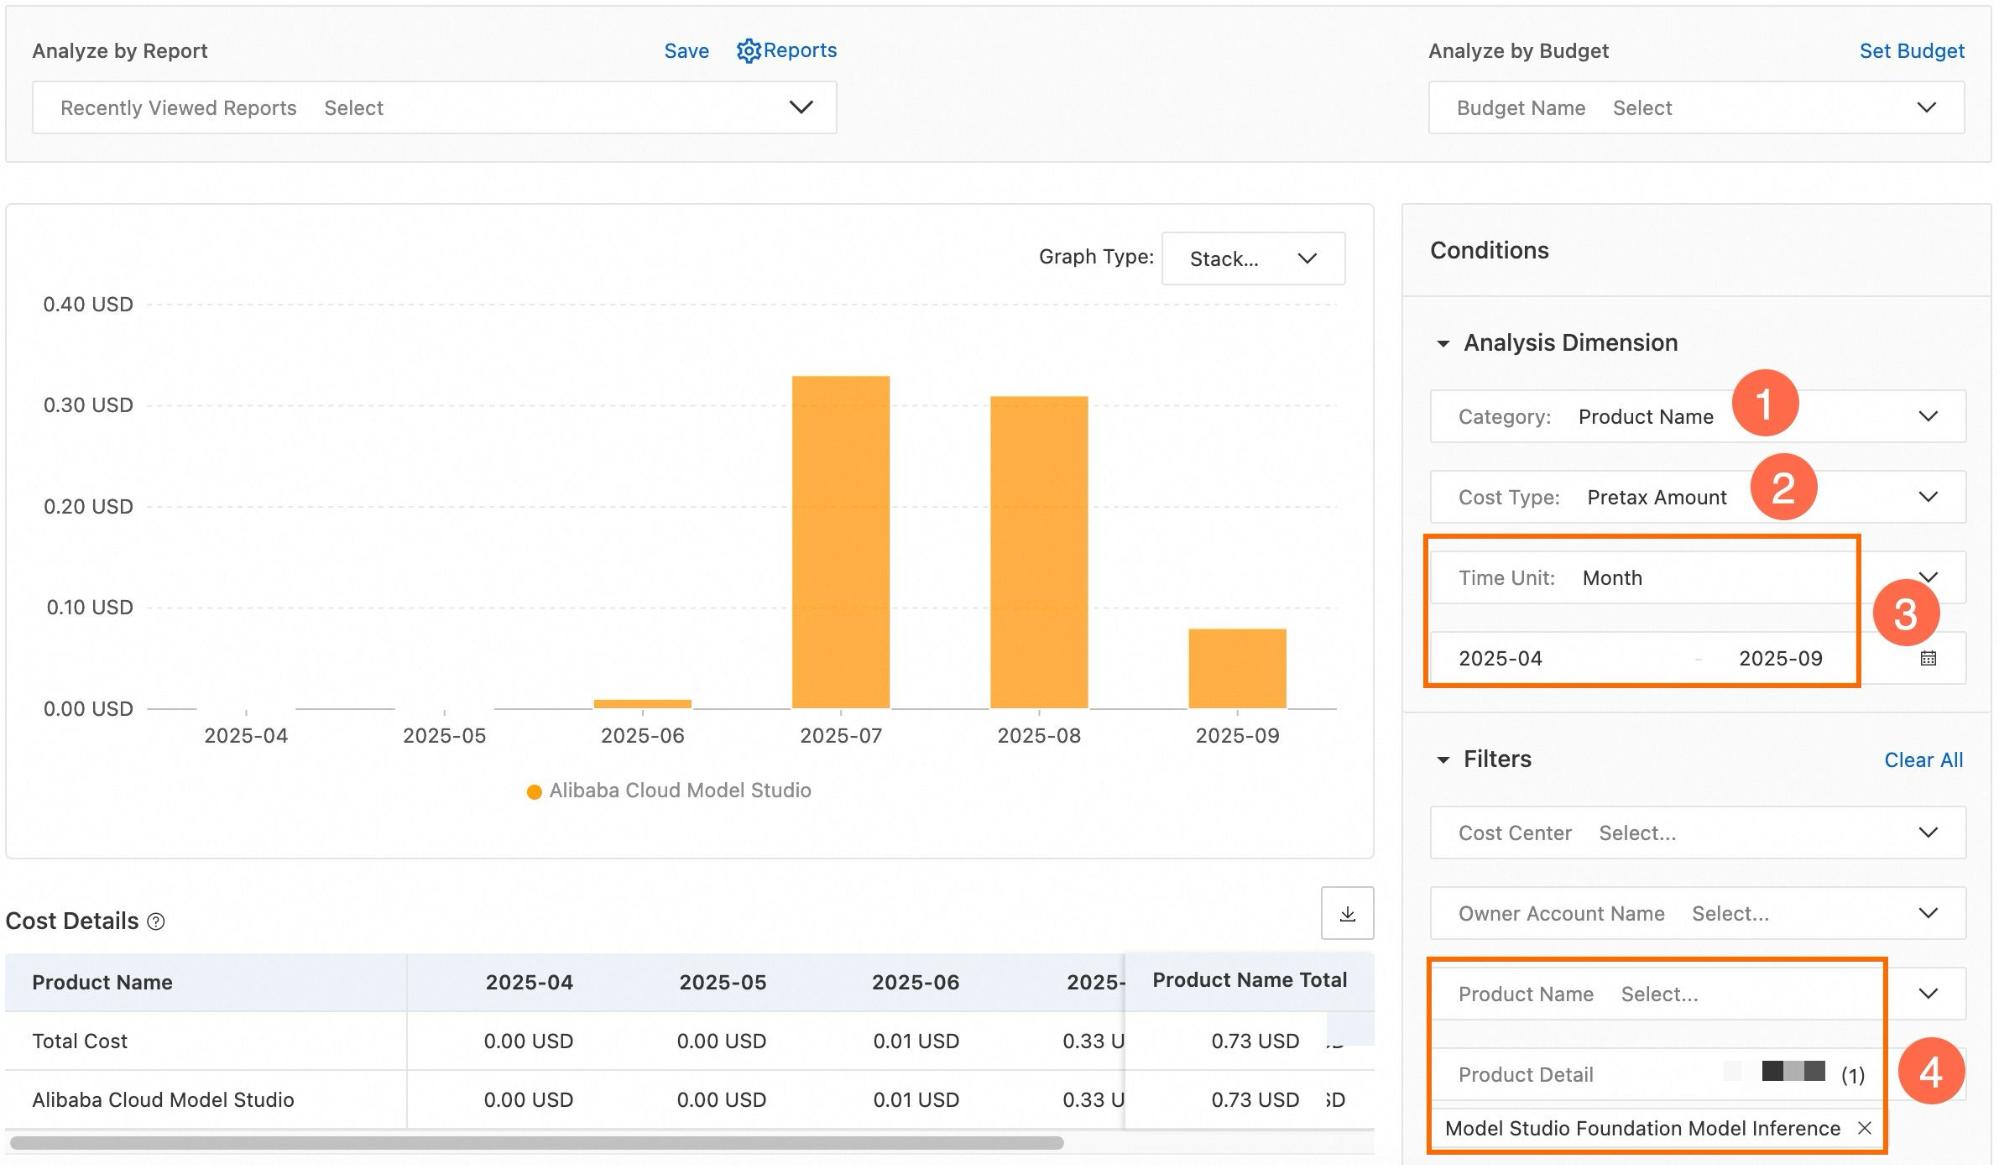Open the date range calendar icon
The height and width of the screenshot is (1165, 1999).
[1928, 658]
